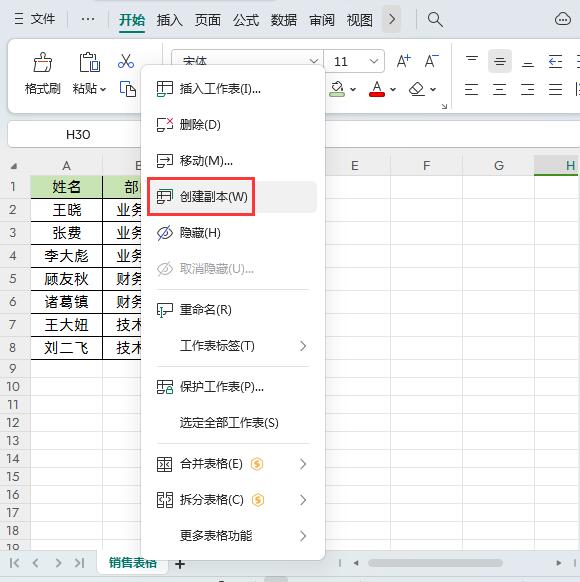
Task: Toggle vertical middle alignment icon
Action: pyautogui.click(x=499, y=61)
